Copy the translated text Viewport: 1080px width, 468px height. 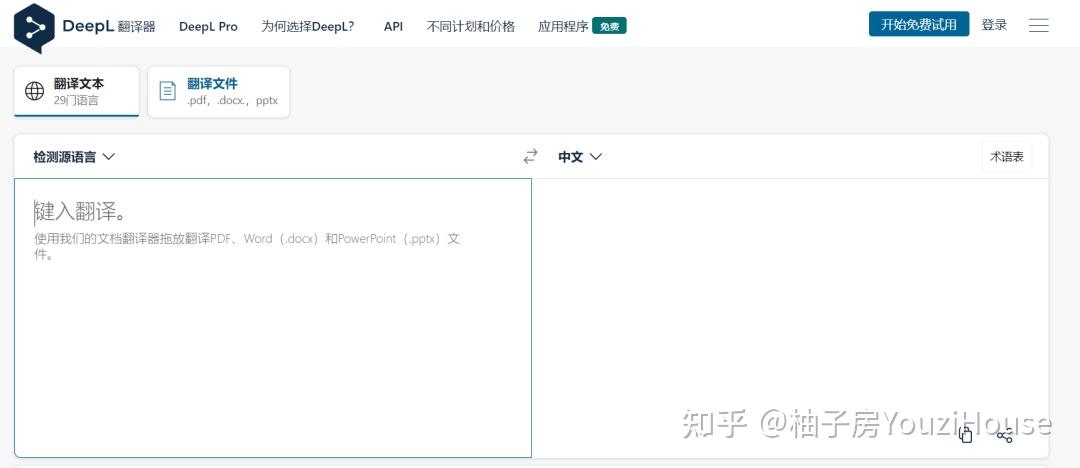(966, 435)
